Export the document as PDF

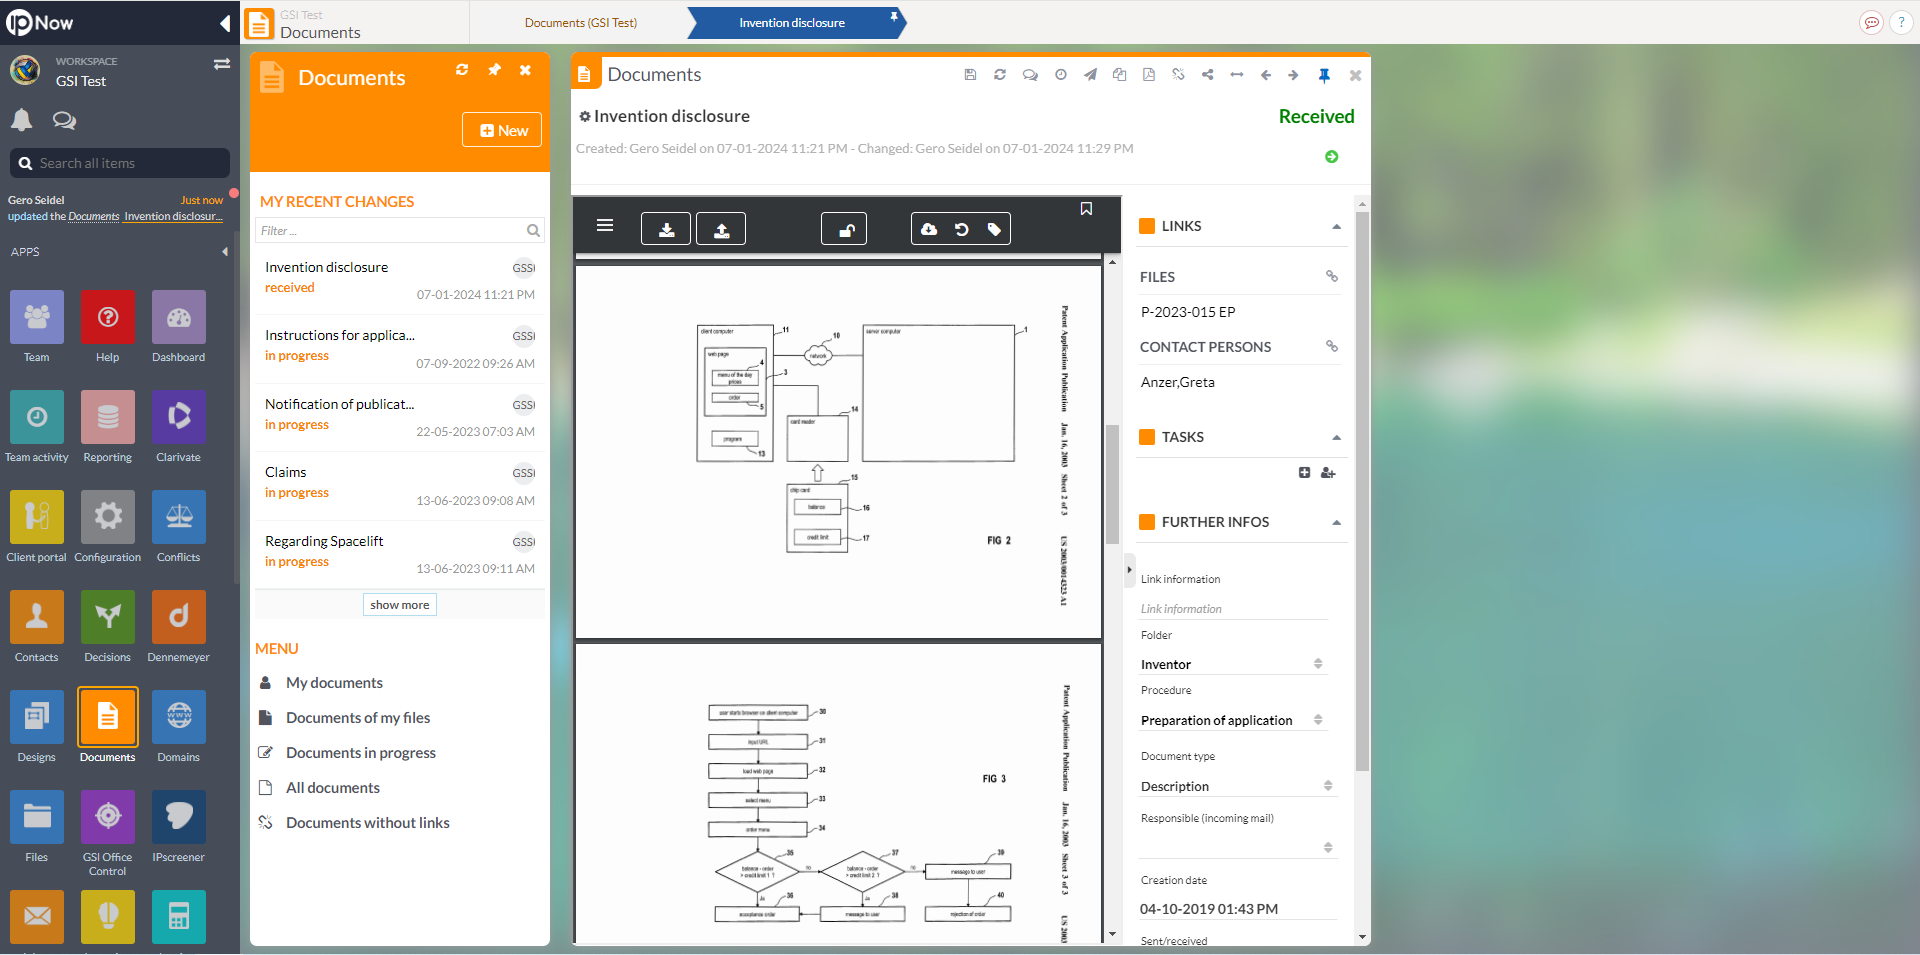(x=1149, y=74)
